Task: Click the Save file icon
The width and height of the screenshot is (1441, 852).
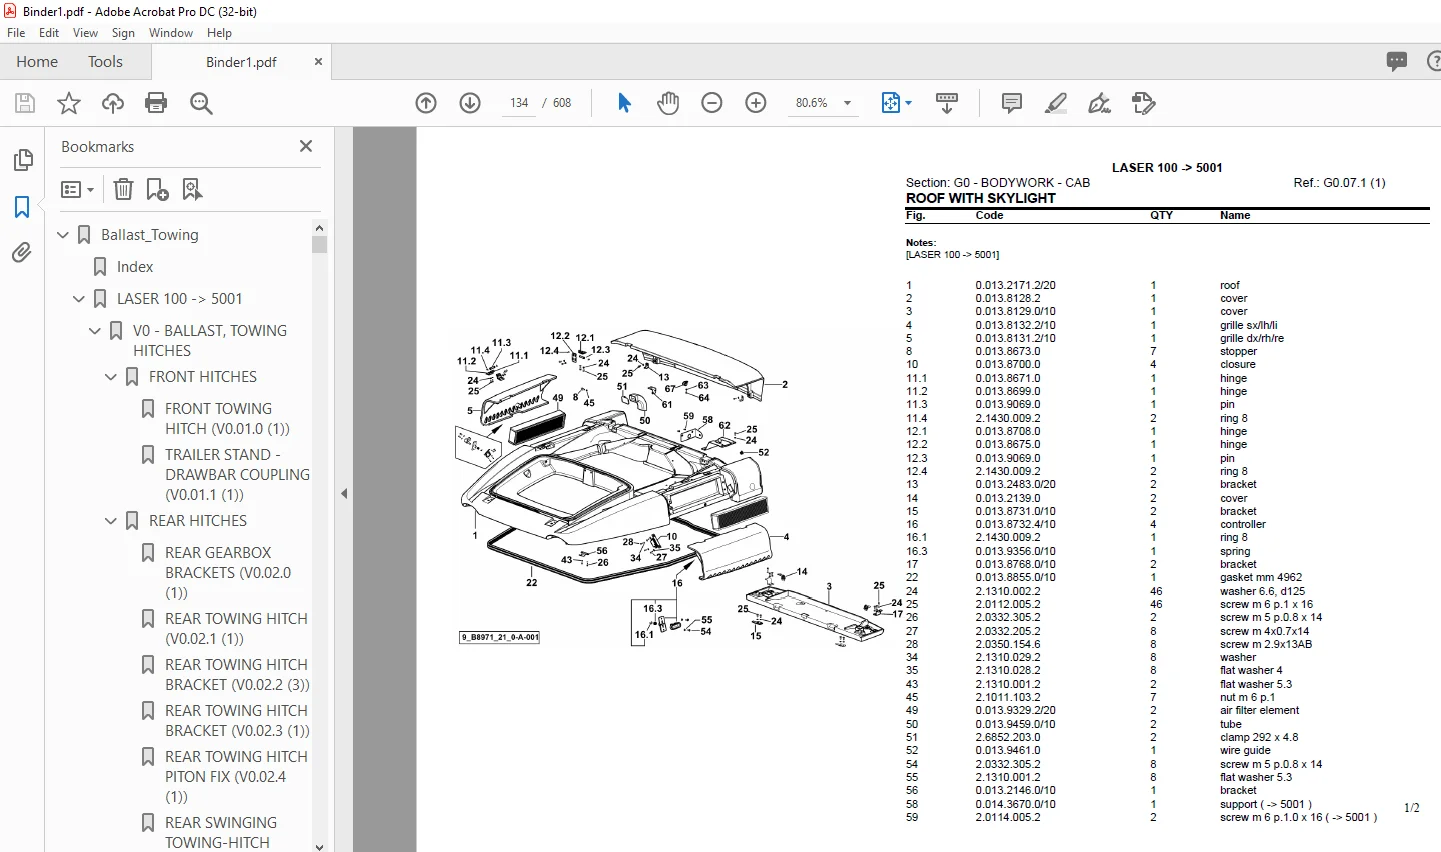Action: click(x=25, y=103)
